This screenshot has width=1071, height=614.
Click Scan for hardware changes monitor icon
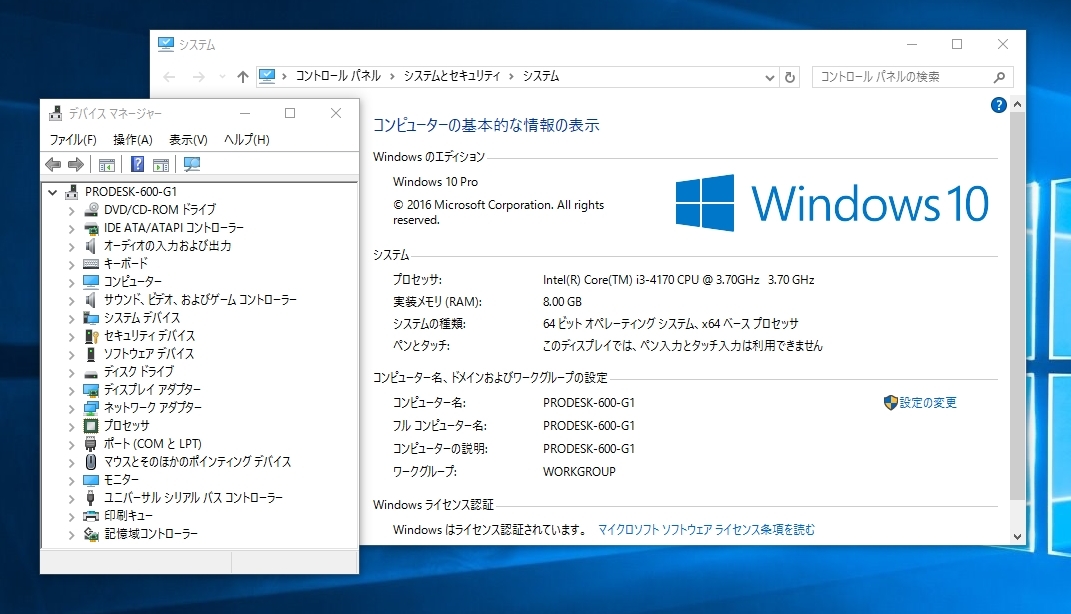(x=192, y=164)
